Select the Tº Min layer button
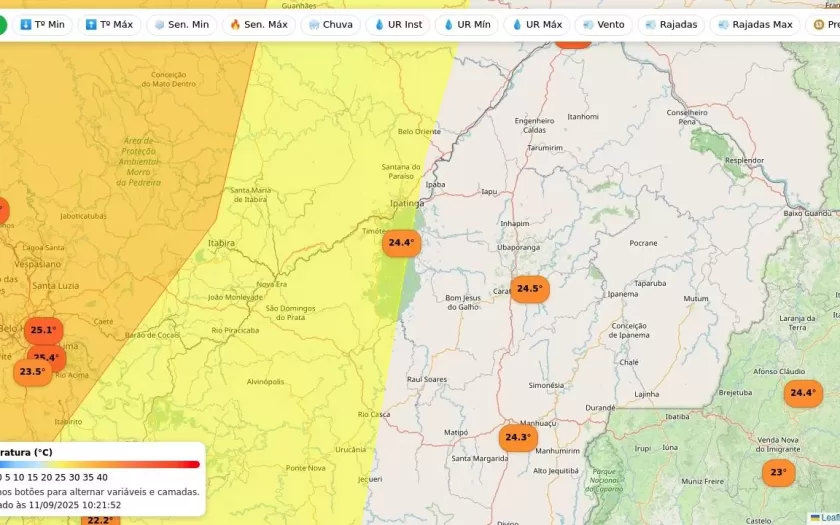 coord(42,24)
